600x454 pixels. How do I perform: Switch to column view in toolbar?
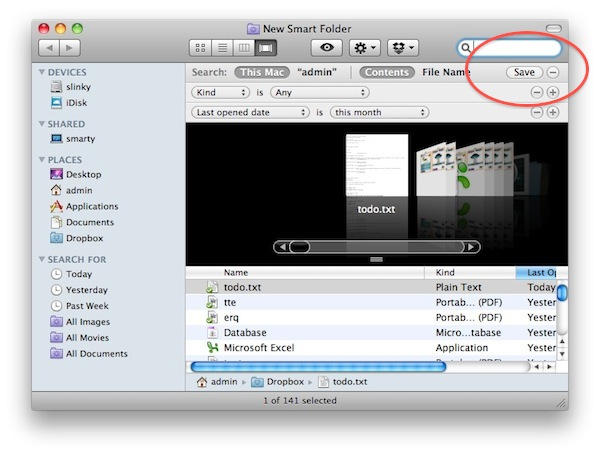[244, 48]
